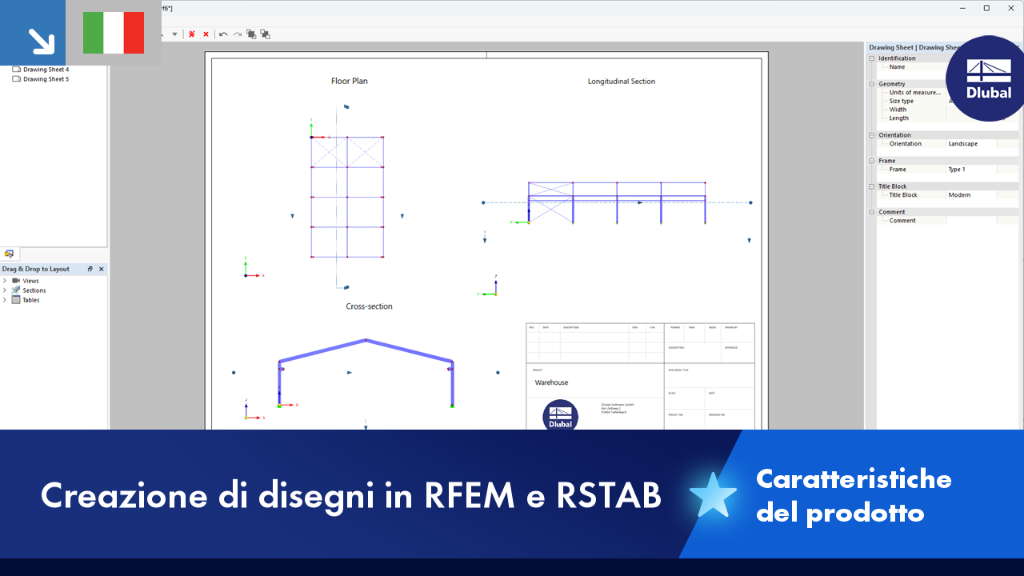Viewport: 1024px width, 576px height.
Task: Click the navigator tab icon below sheet list
Action: (9, 253)
